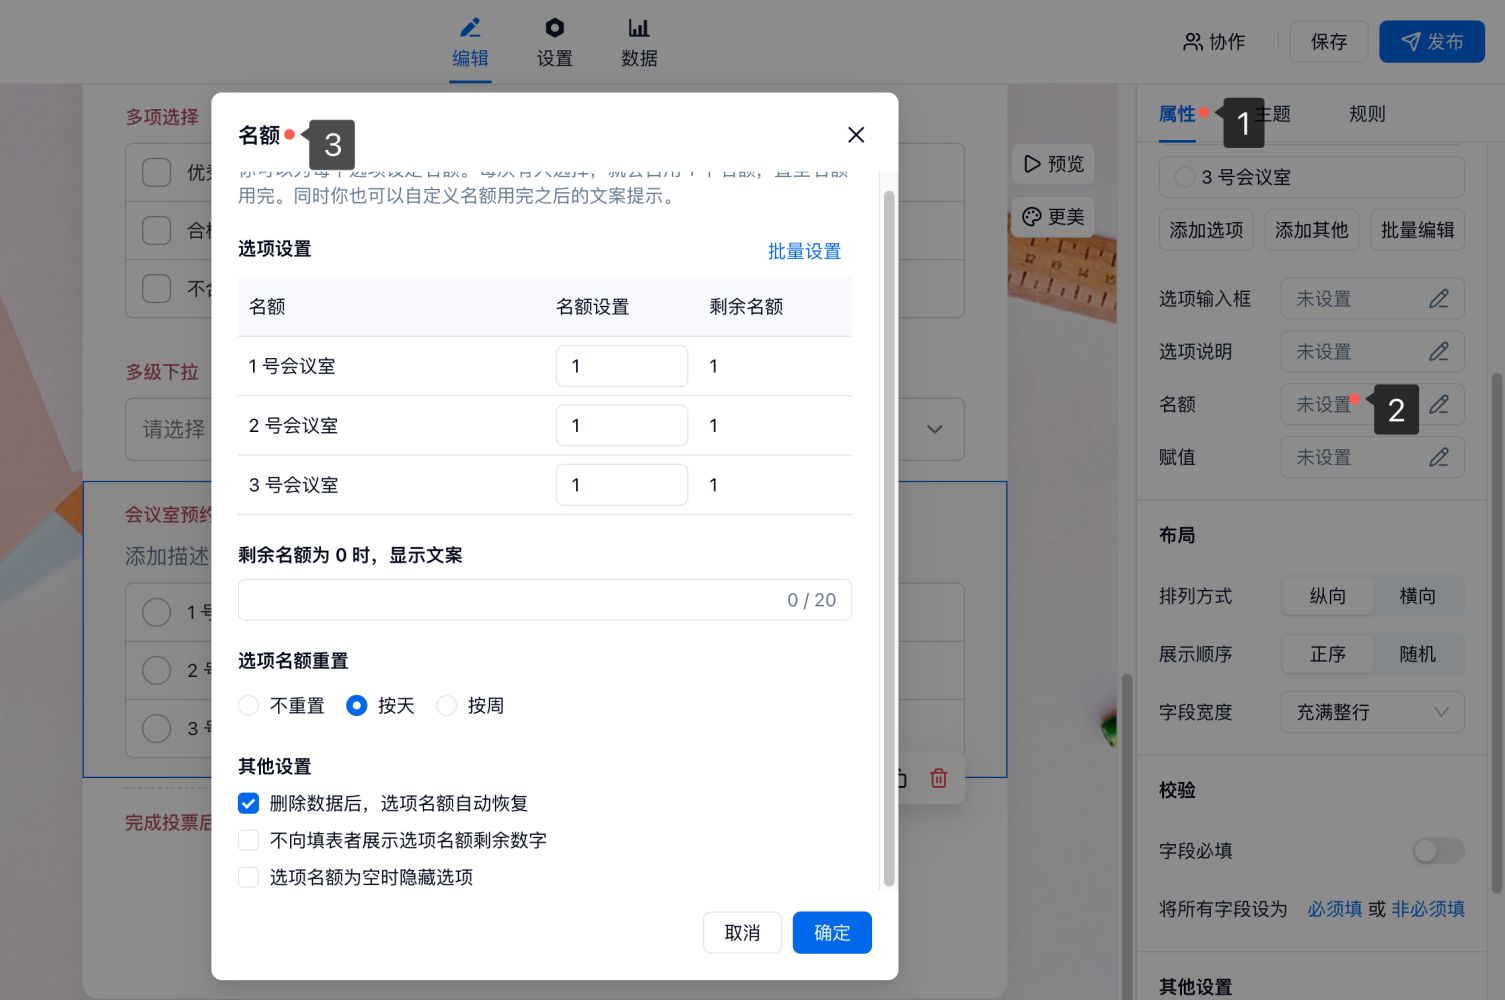This screenshot has height=1000, width=1505.
Task: Click the 添加选项 button
Action: [1207, 231]
